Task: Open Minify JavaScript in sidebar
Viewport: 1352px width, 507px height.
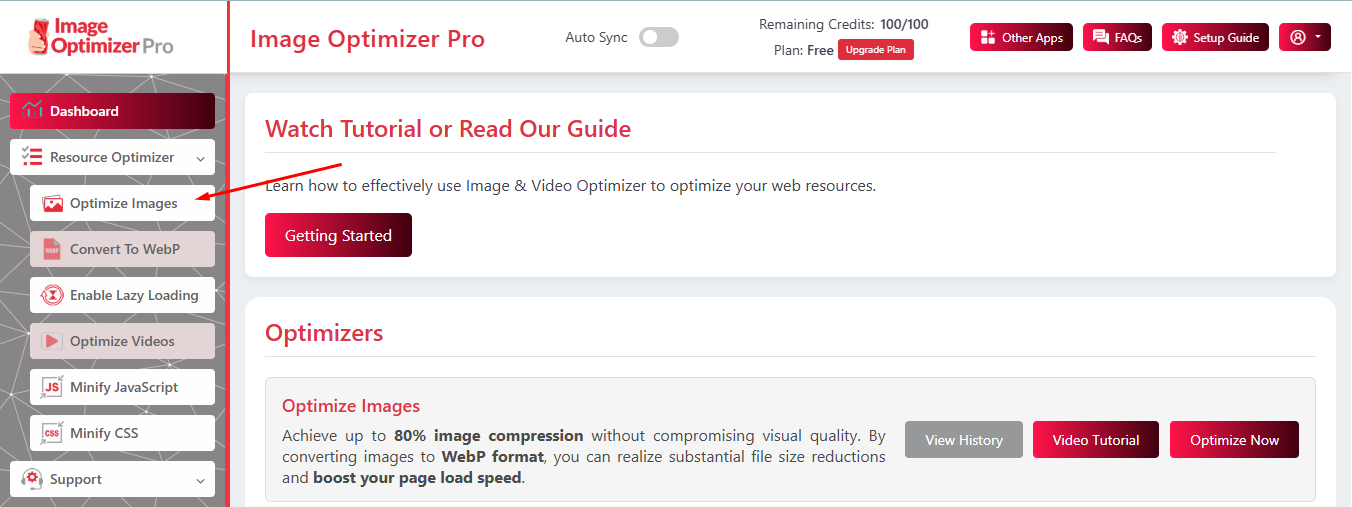Action: tap(122, 387)
